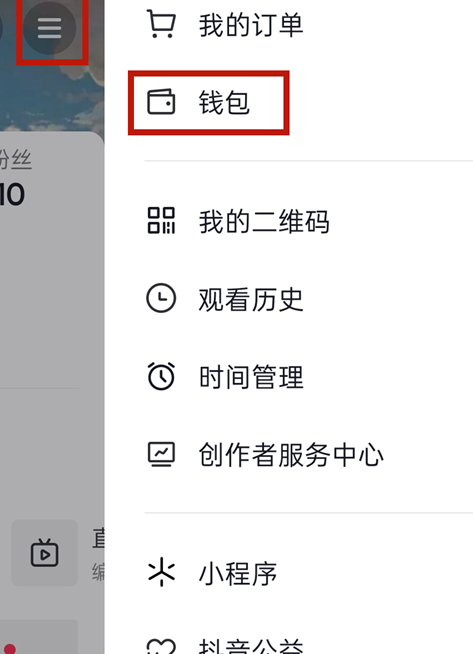Tap the 小程序 asterisk icon
Image resolution: width=473 pixels, height=654 pixels.
pyautogui.click(x=161, y=573)
